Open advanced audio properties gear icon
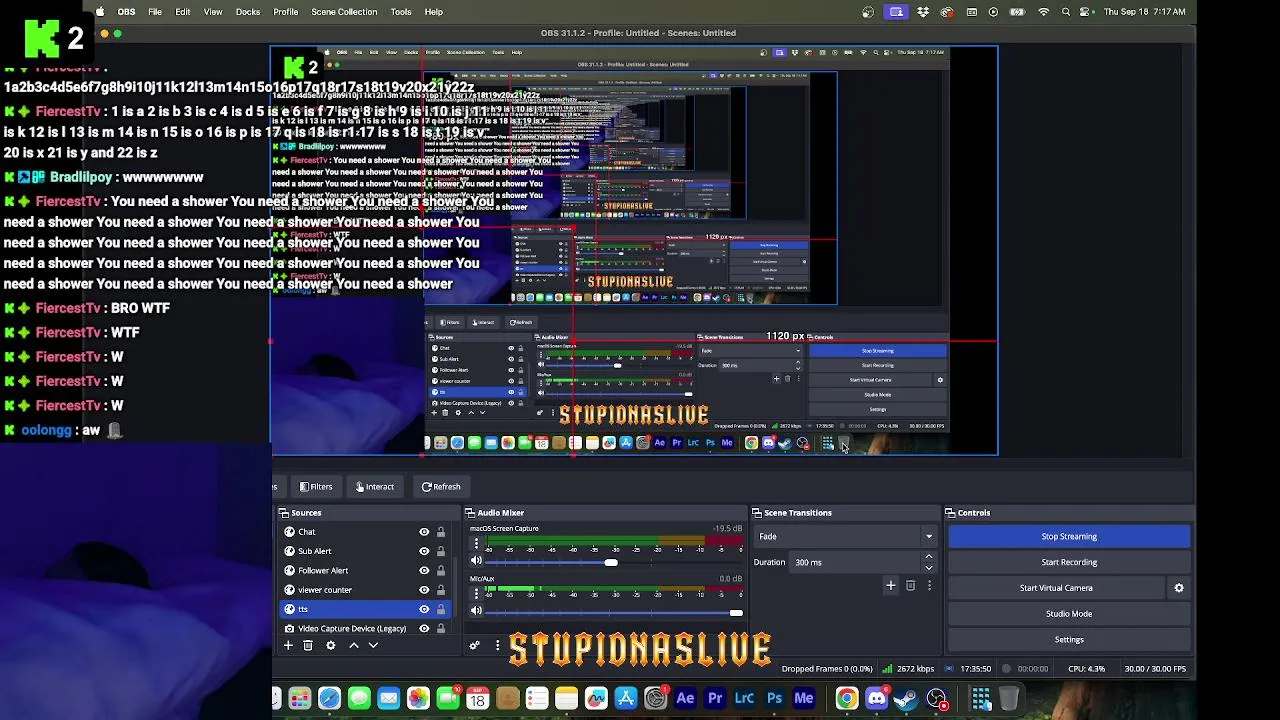1280x720 pixels. [x=475, y=646]
